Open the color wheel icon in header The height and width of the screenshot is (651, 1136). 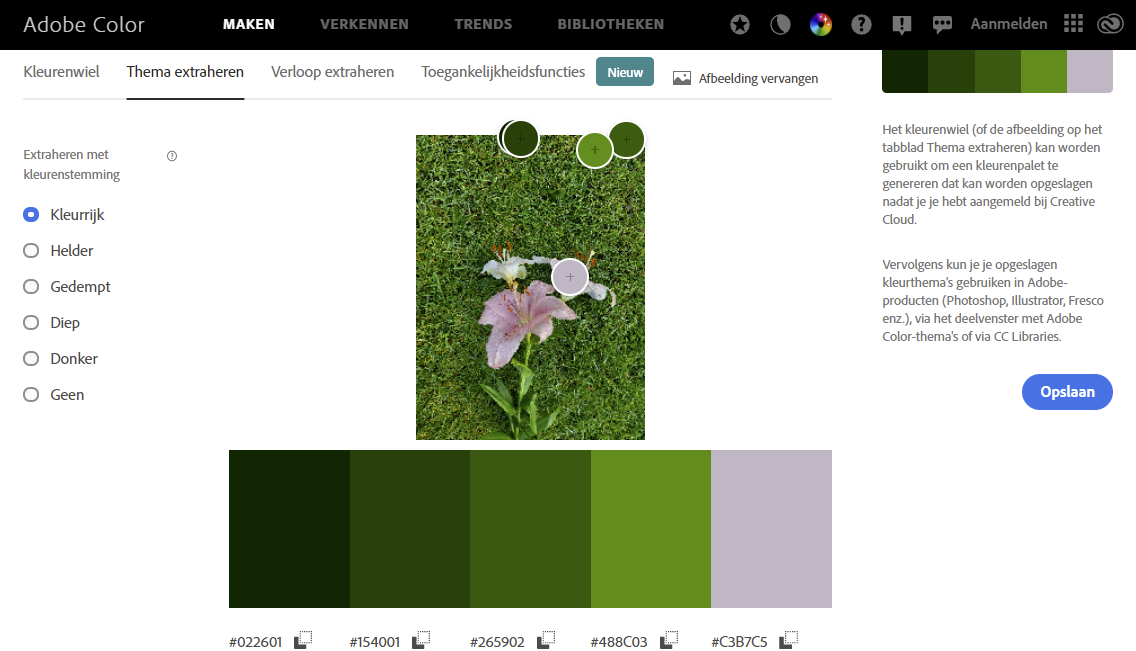pyautogui.click(x=820, y=25)
